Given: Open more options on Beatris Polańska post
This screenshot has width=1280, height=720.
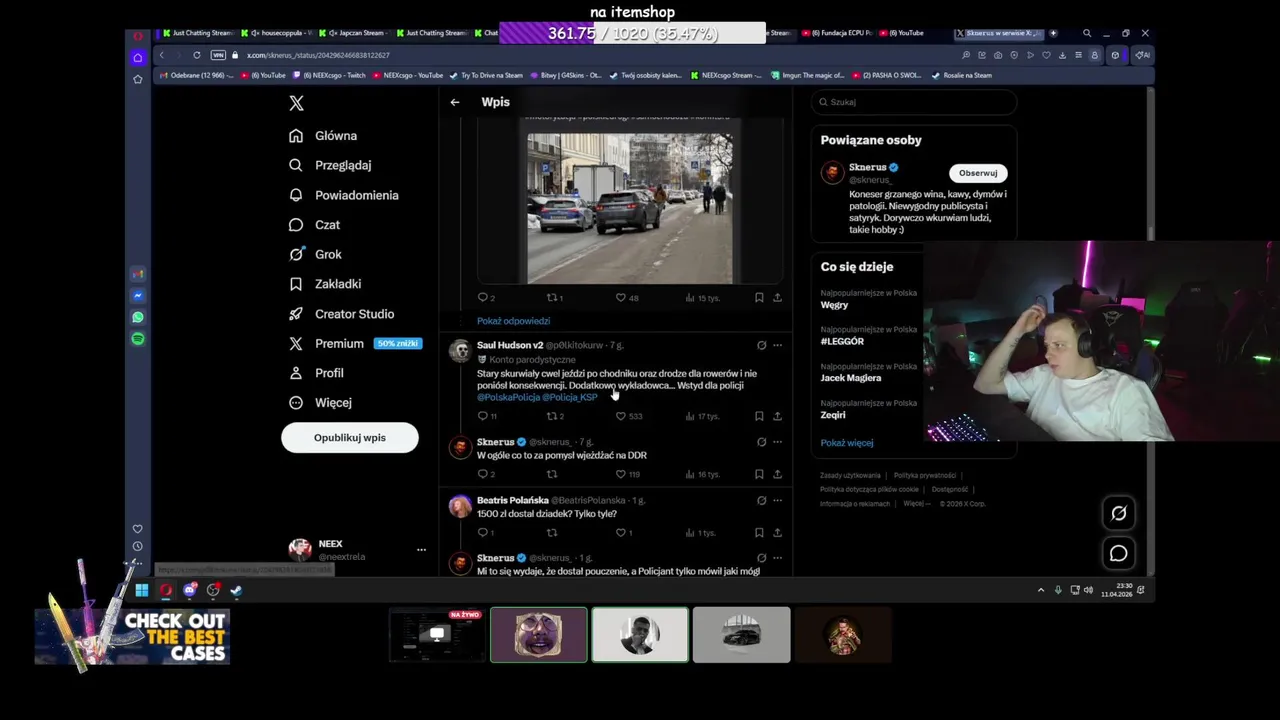Looking at the screenshot, I should 777,500.
